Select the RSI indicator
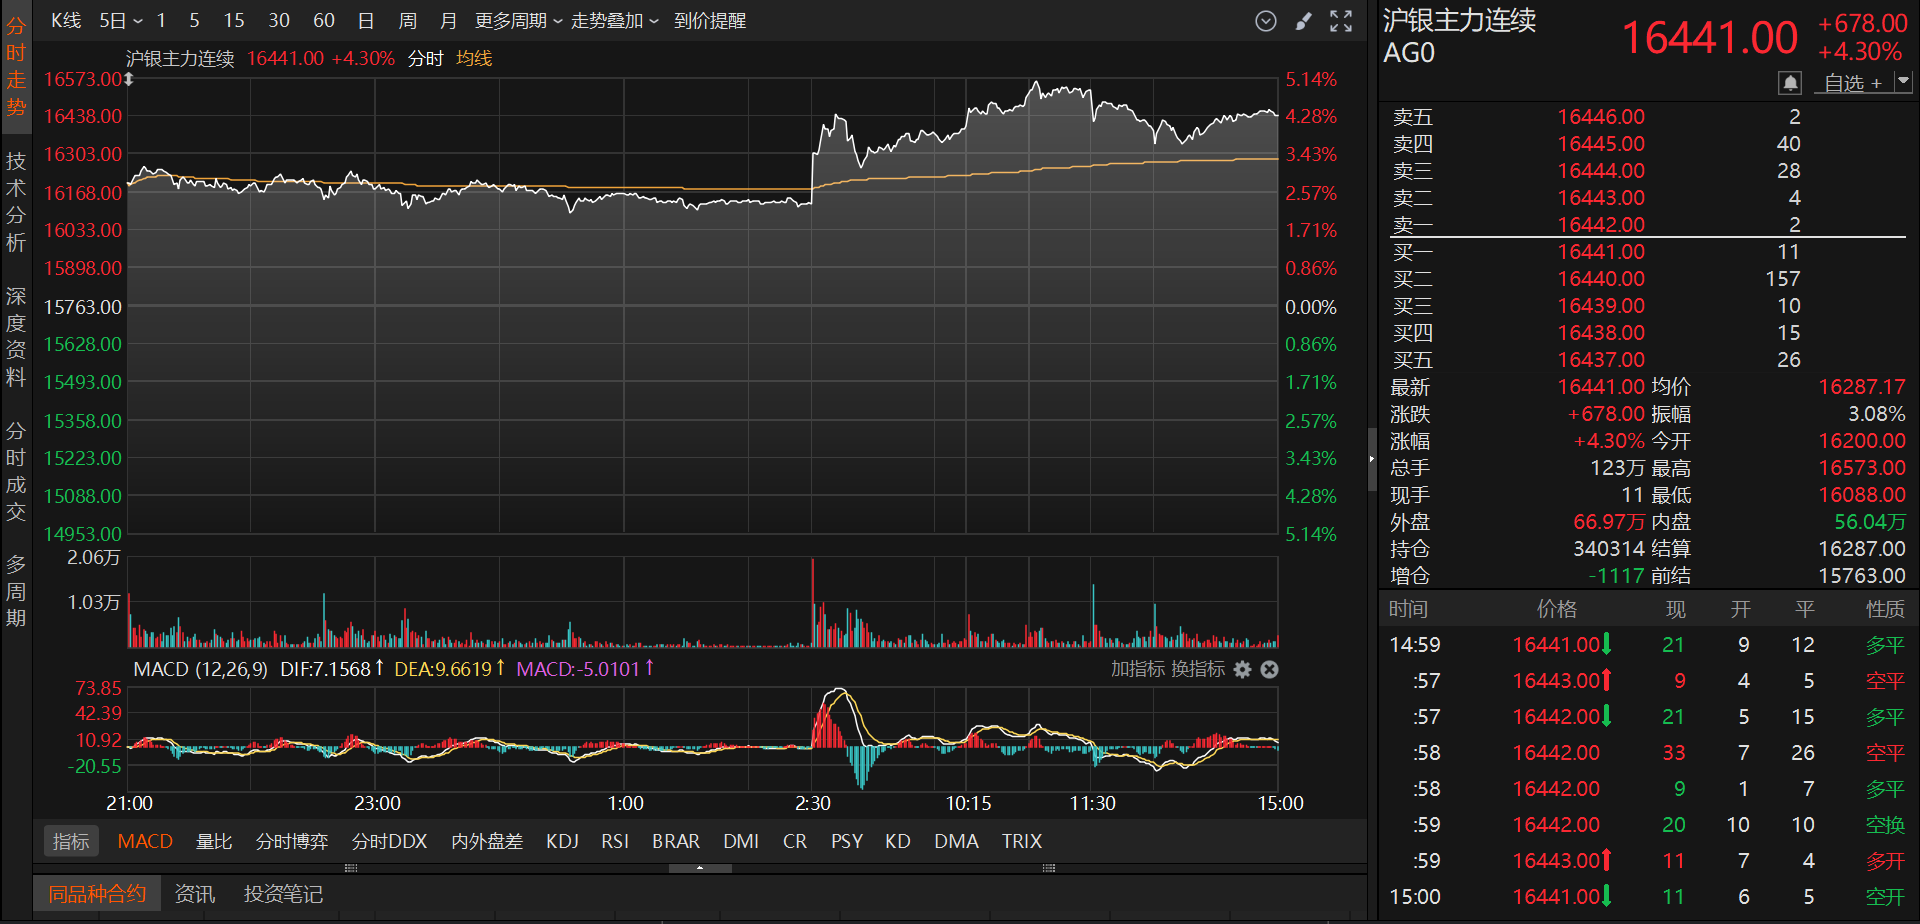Image resolution: width=1920 pixels, height=924 pixels. click(x=615, y=842)
